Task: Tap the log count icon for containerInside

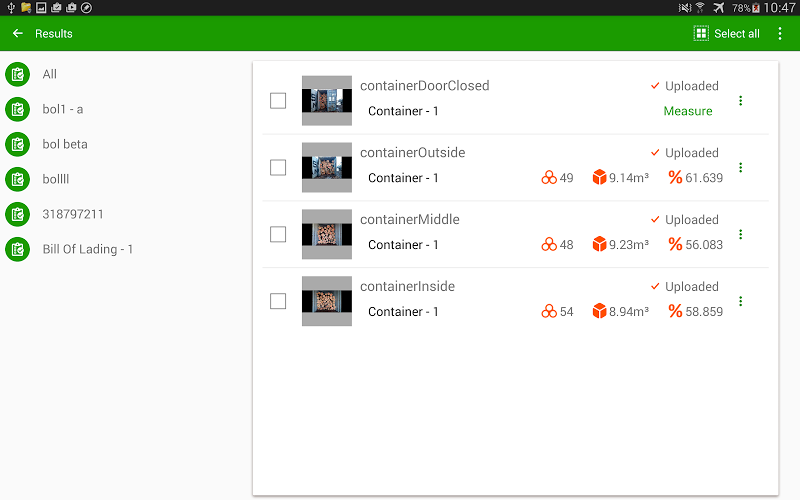Action: pyautogui.click(x=549, y=311)
